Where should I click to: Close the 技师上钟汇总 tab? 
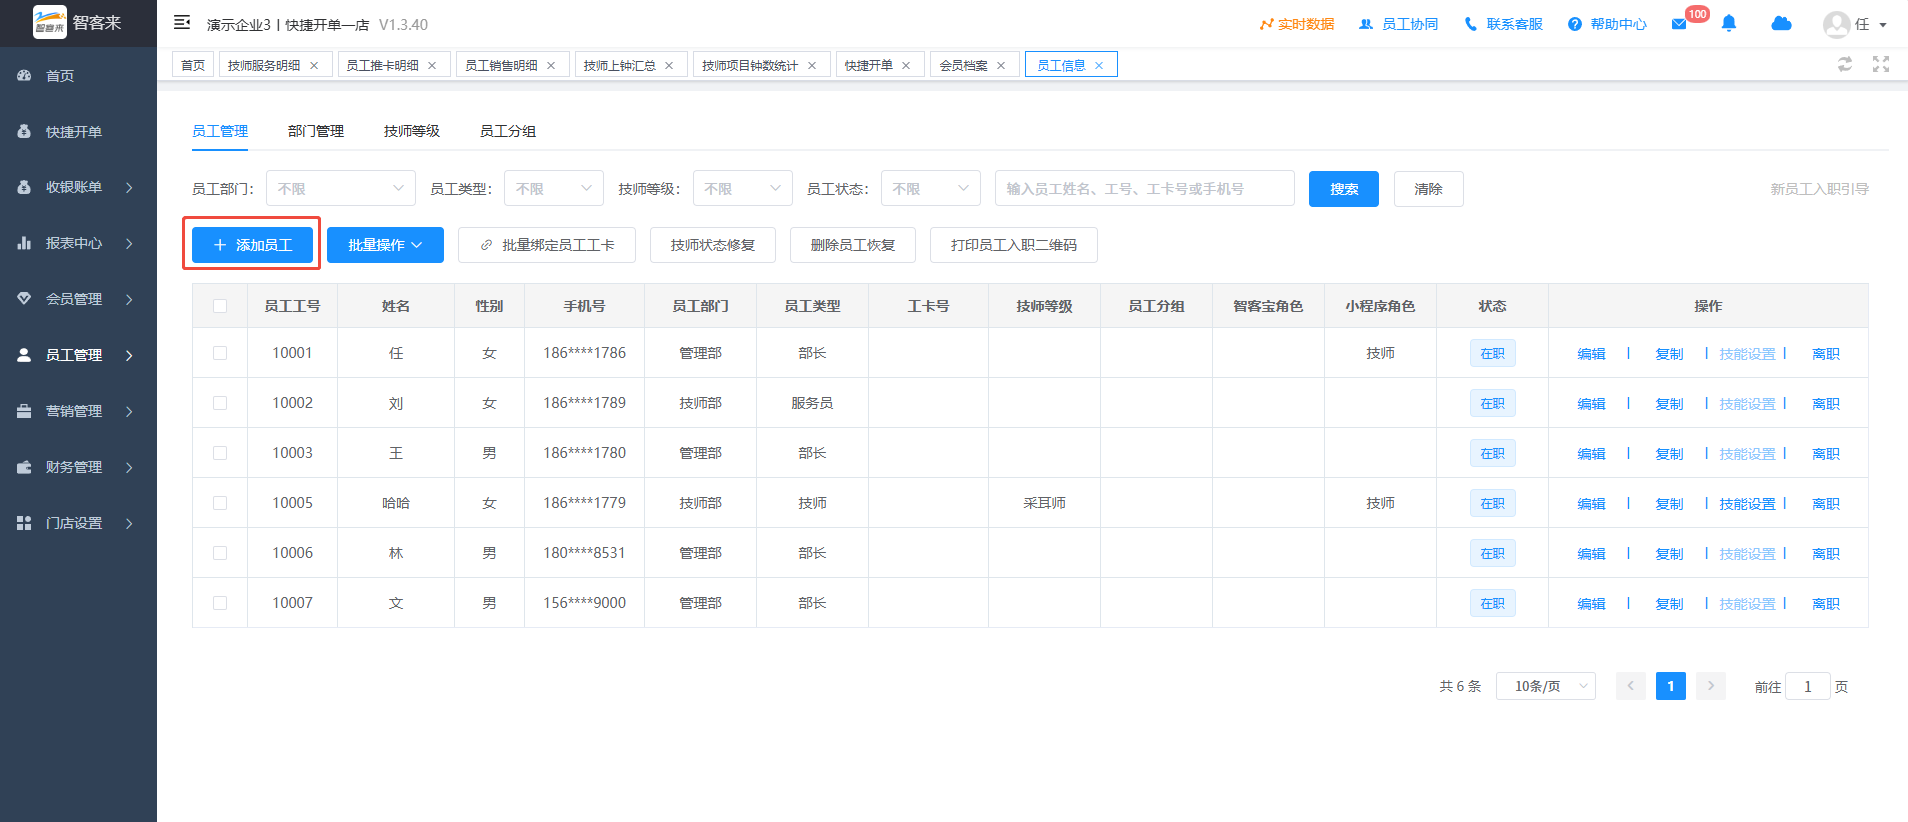click(x=669, y=65)
